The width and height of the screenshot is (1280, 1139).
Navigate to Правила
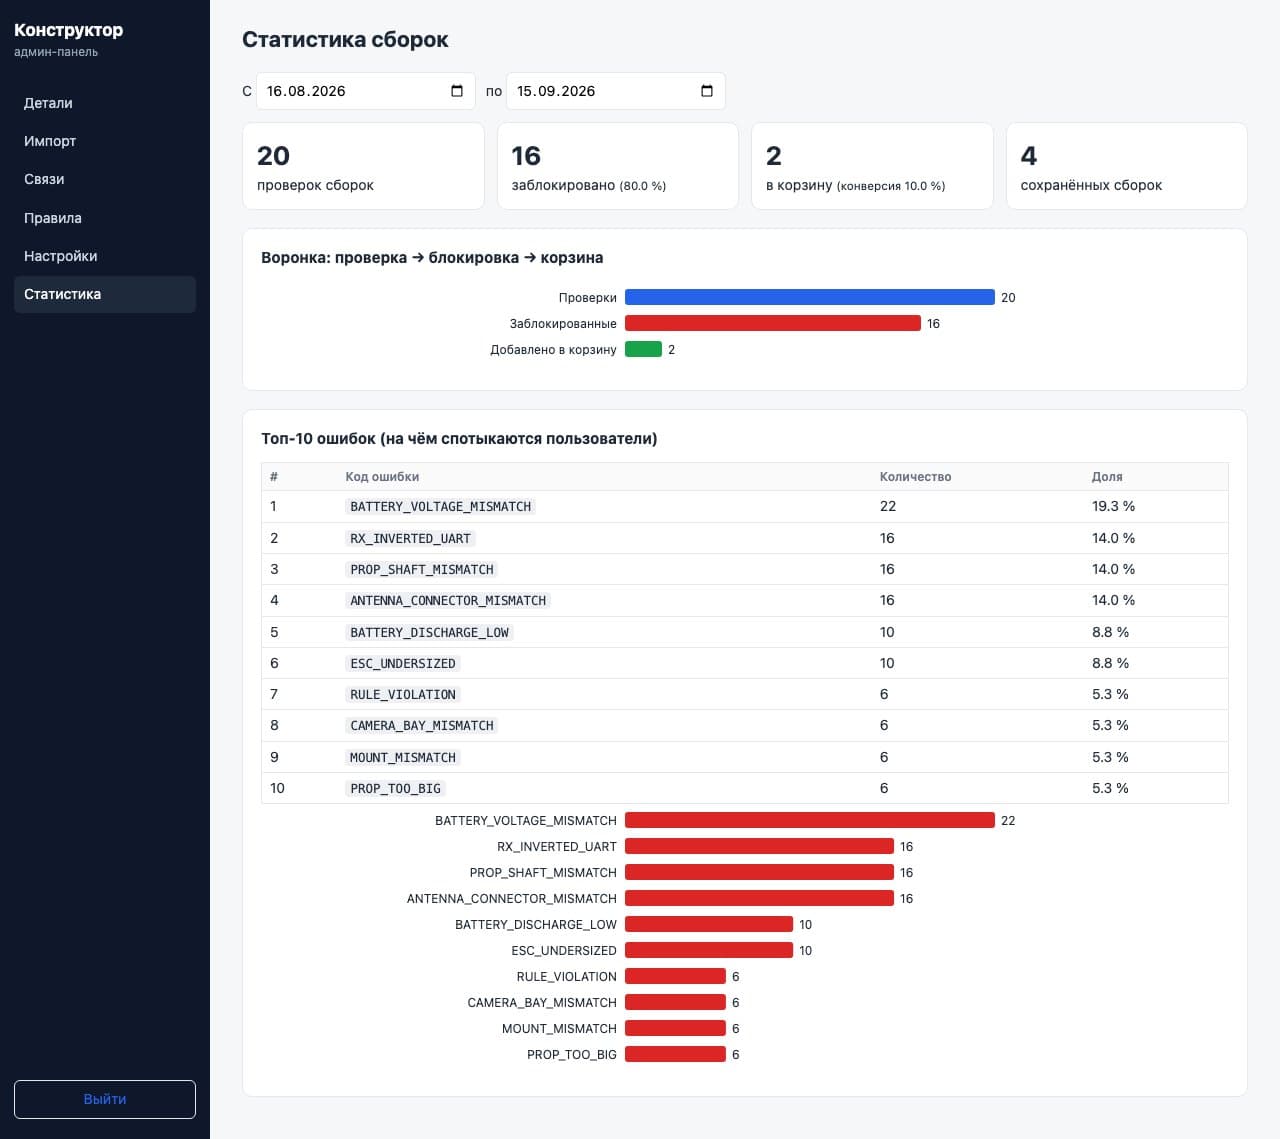pyautogui.click(x=105, y=218)
